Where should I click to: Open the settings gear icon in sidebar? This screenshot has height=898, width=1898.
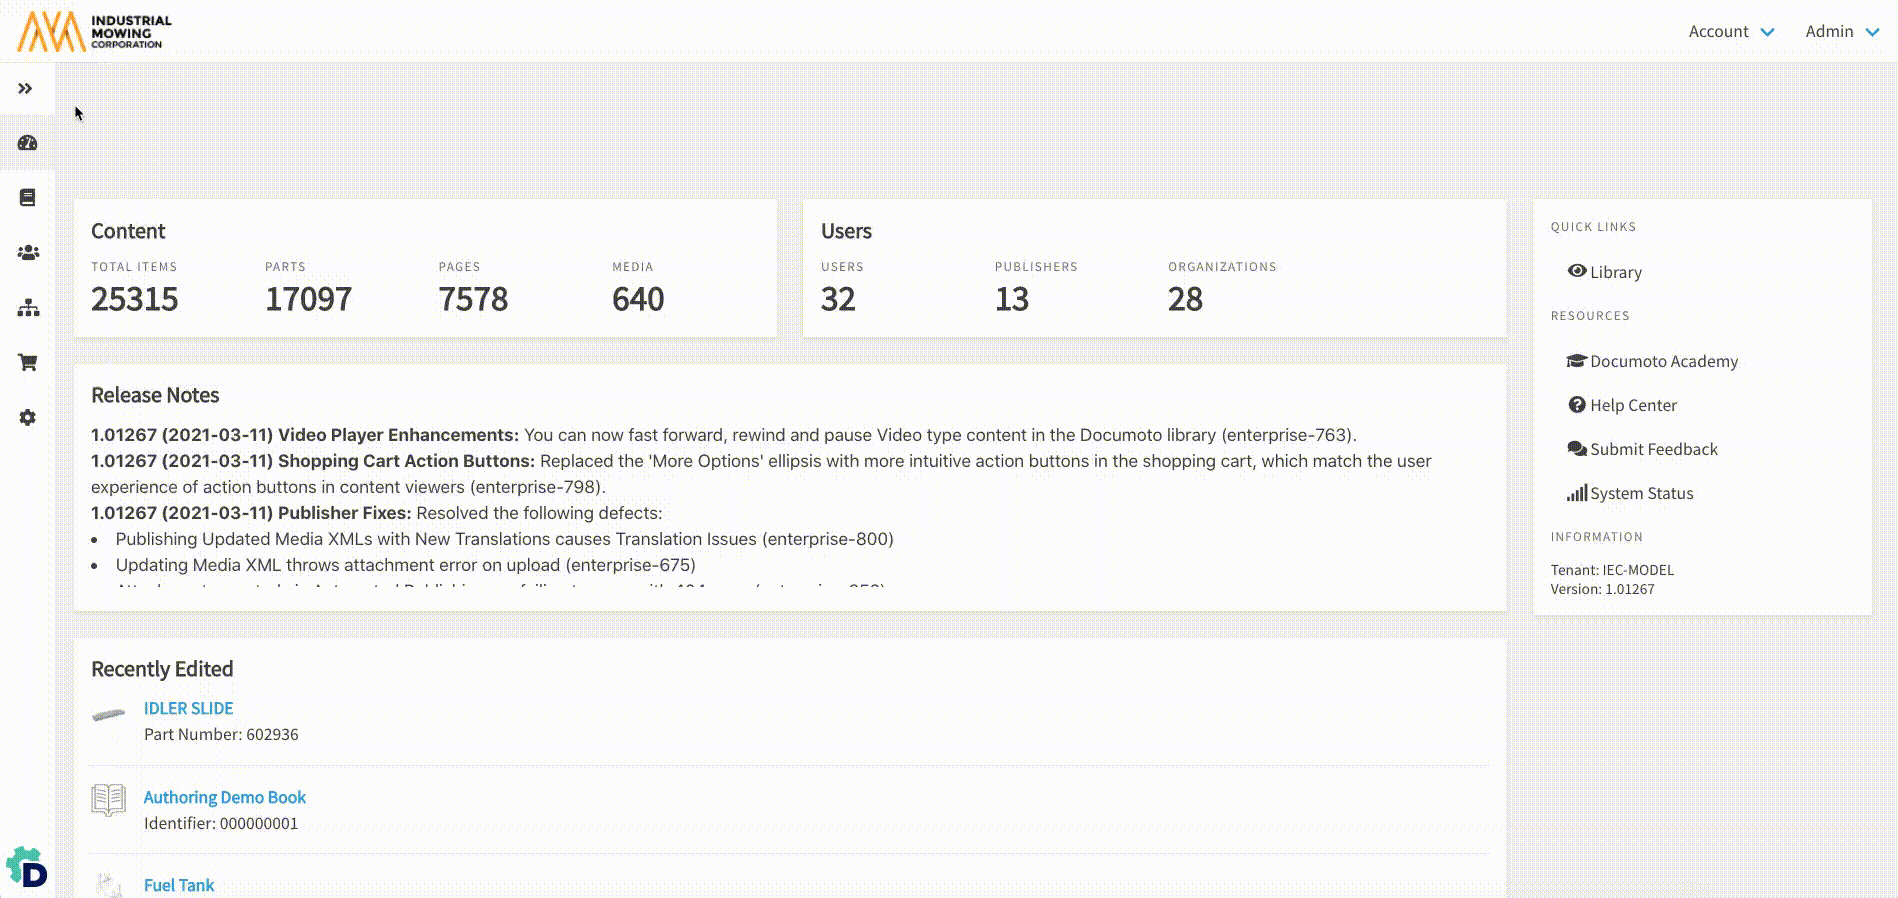click(x=28, y=417)
